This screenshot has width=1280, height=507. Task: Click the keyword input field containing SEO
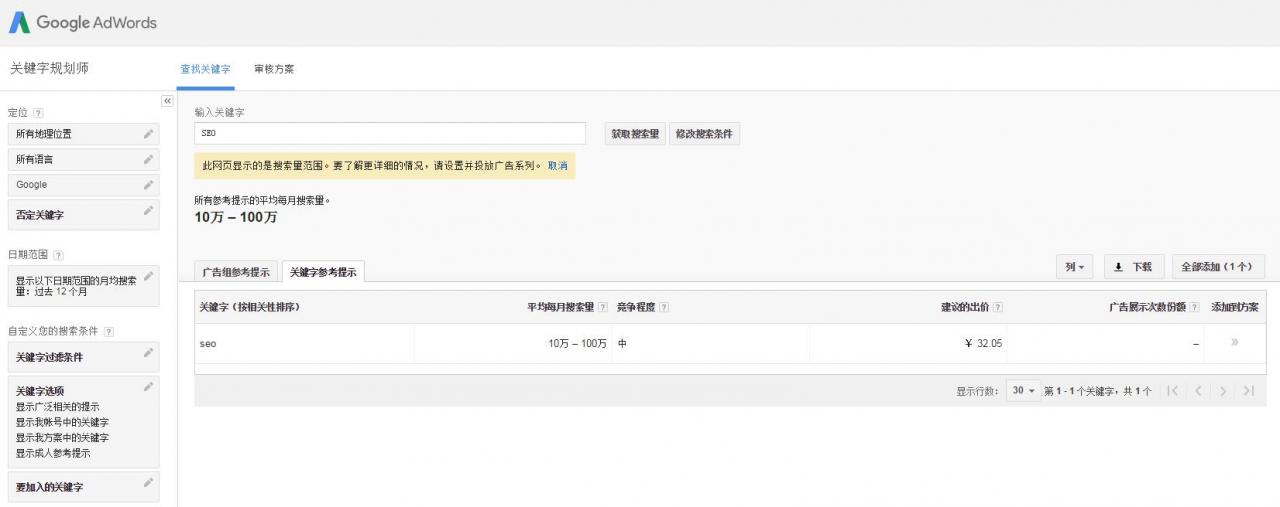(390, 134)
